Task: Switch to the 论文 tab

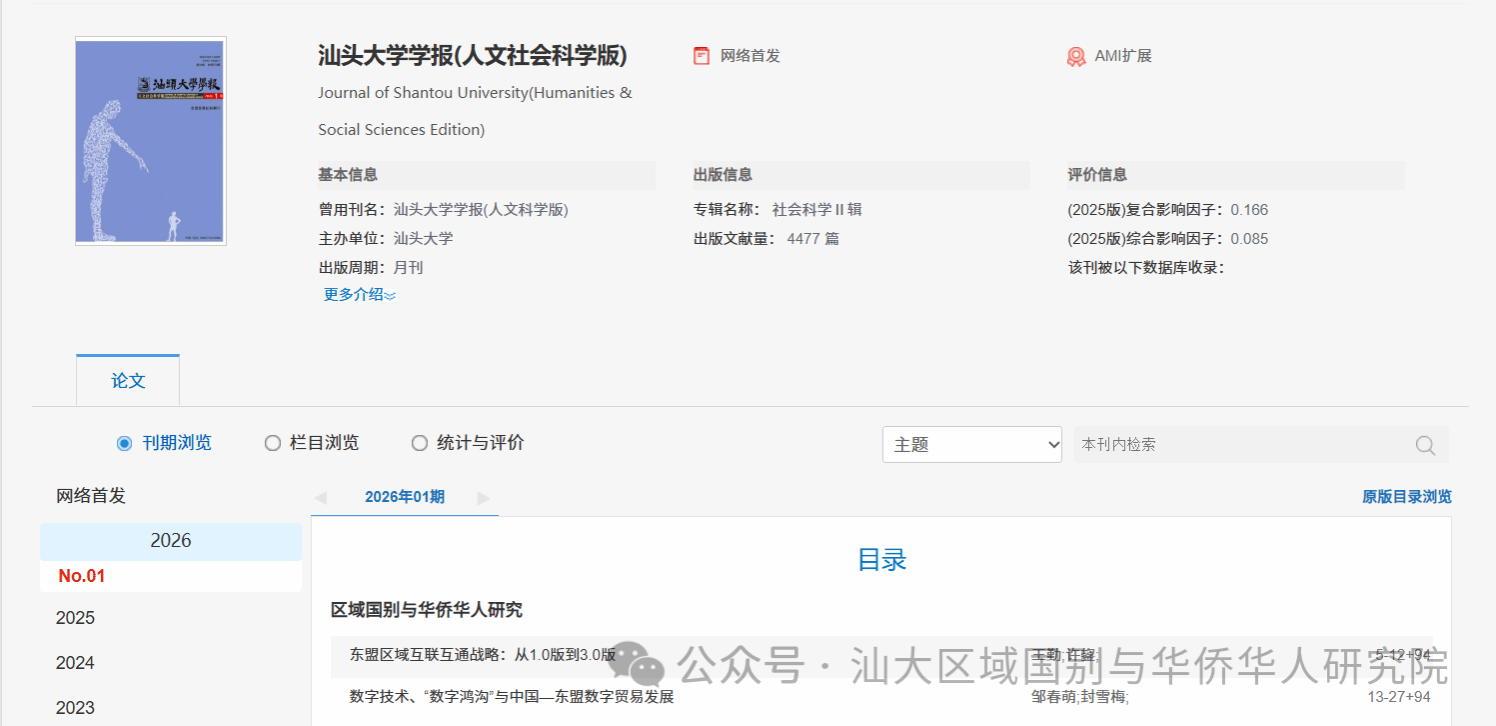Action: [128, 380]
